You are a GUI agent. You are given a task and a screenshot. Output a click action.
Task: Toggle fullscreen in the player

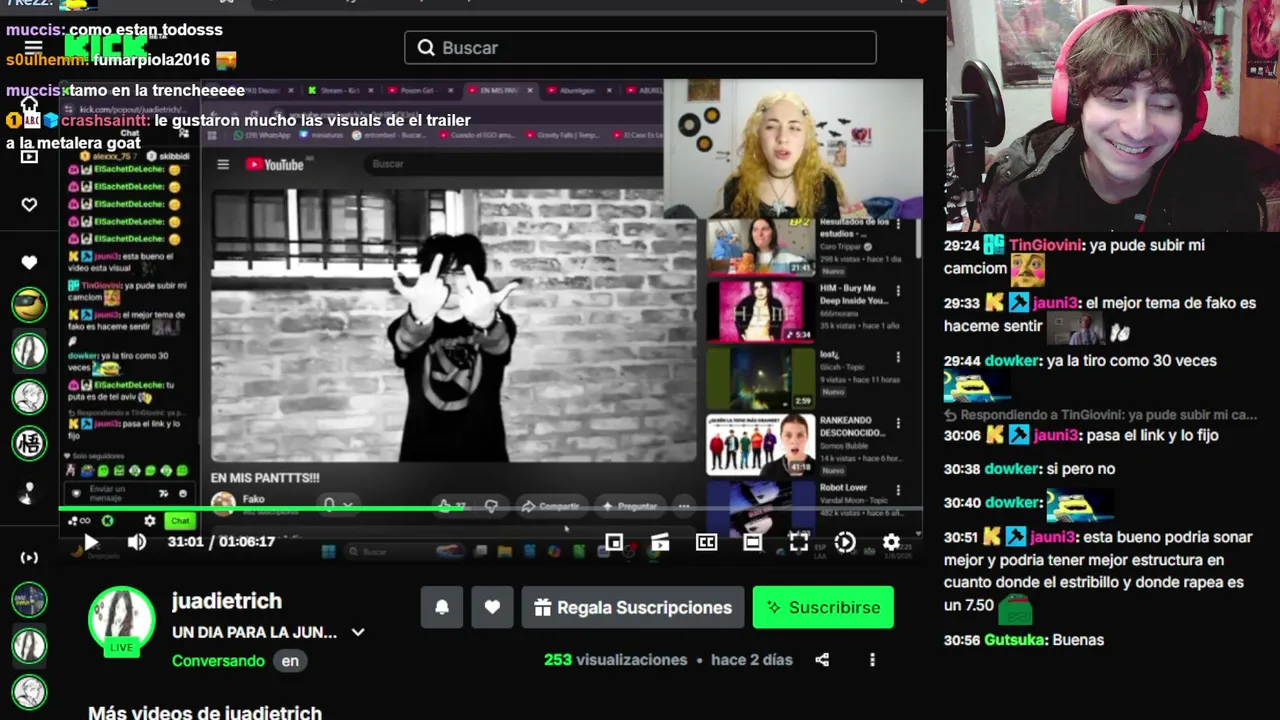[798, 542]
